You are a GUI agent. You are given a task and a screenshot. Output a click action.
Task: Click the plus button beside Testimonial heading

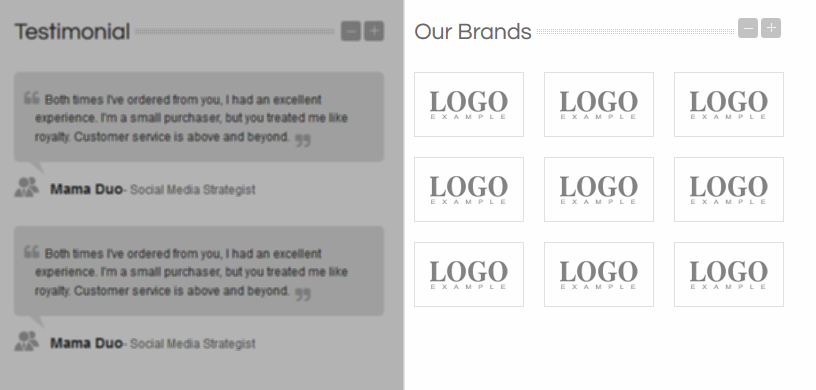(374, 31)
